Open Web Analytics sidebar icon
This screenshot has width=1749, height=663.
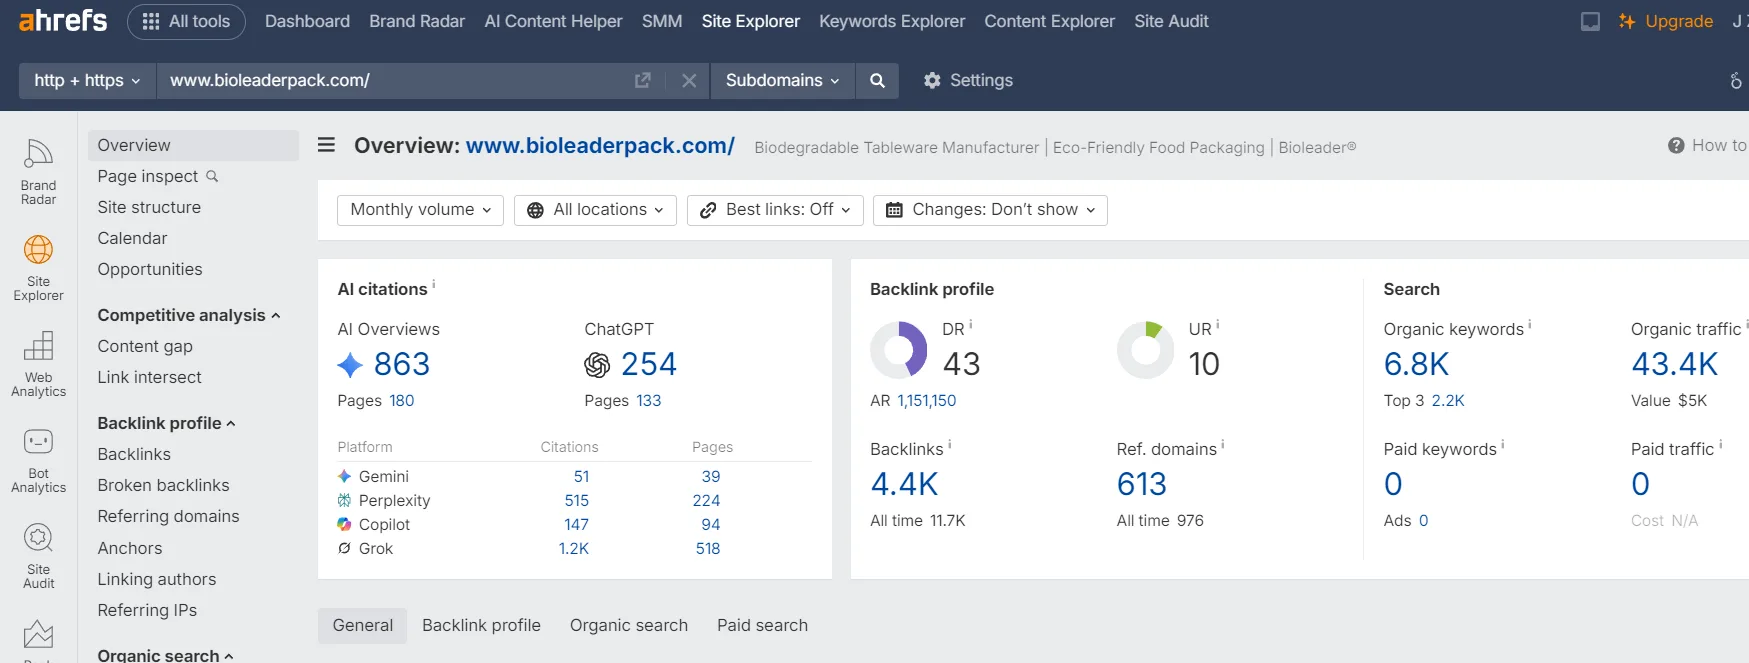(38, 363)
